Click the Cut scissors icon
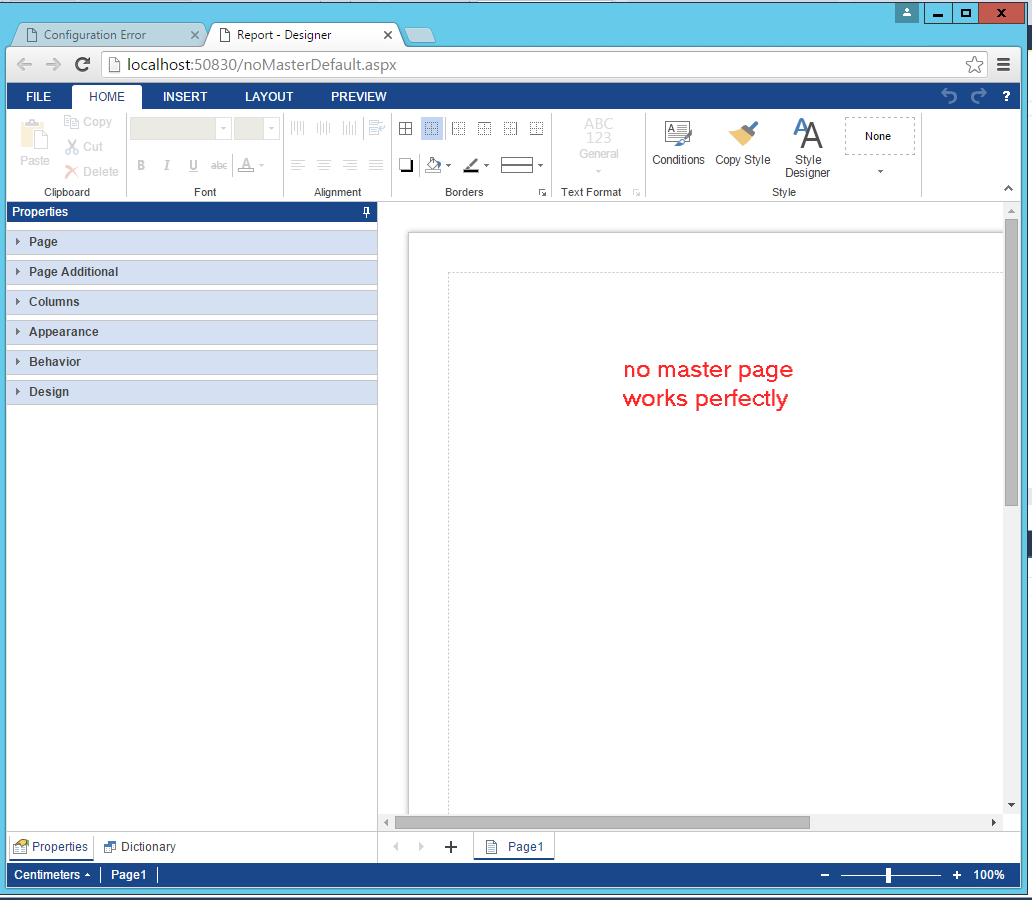Image resolution: width=1032 pixels, height=900 pixels. pos(72,147)
